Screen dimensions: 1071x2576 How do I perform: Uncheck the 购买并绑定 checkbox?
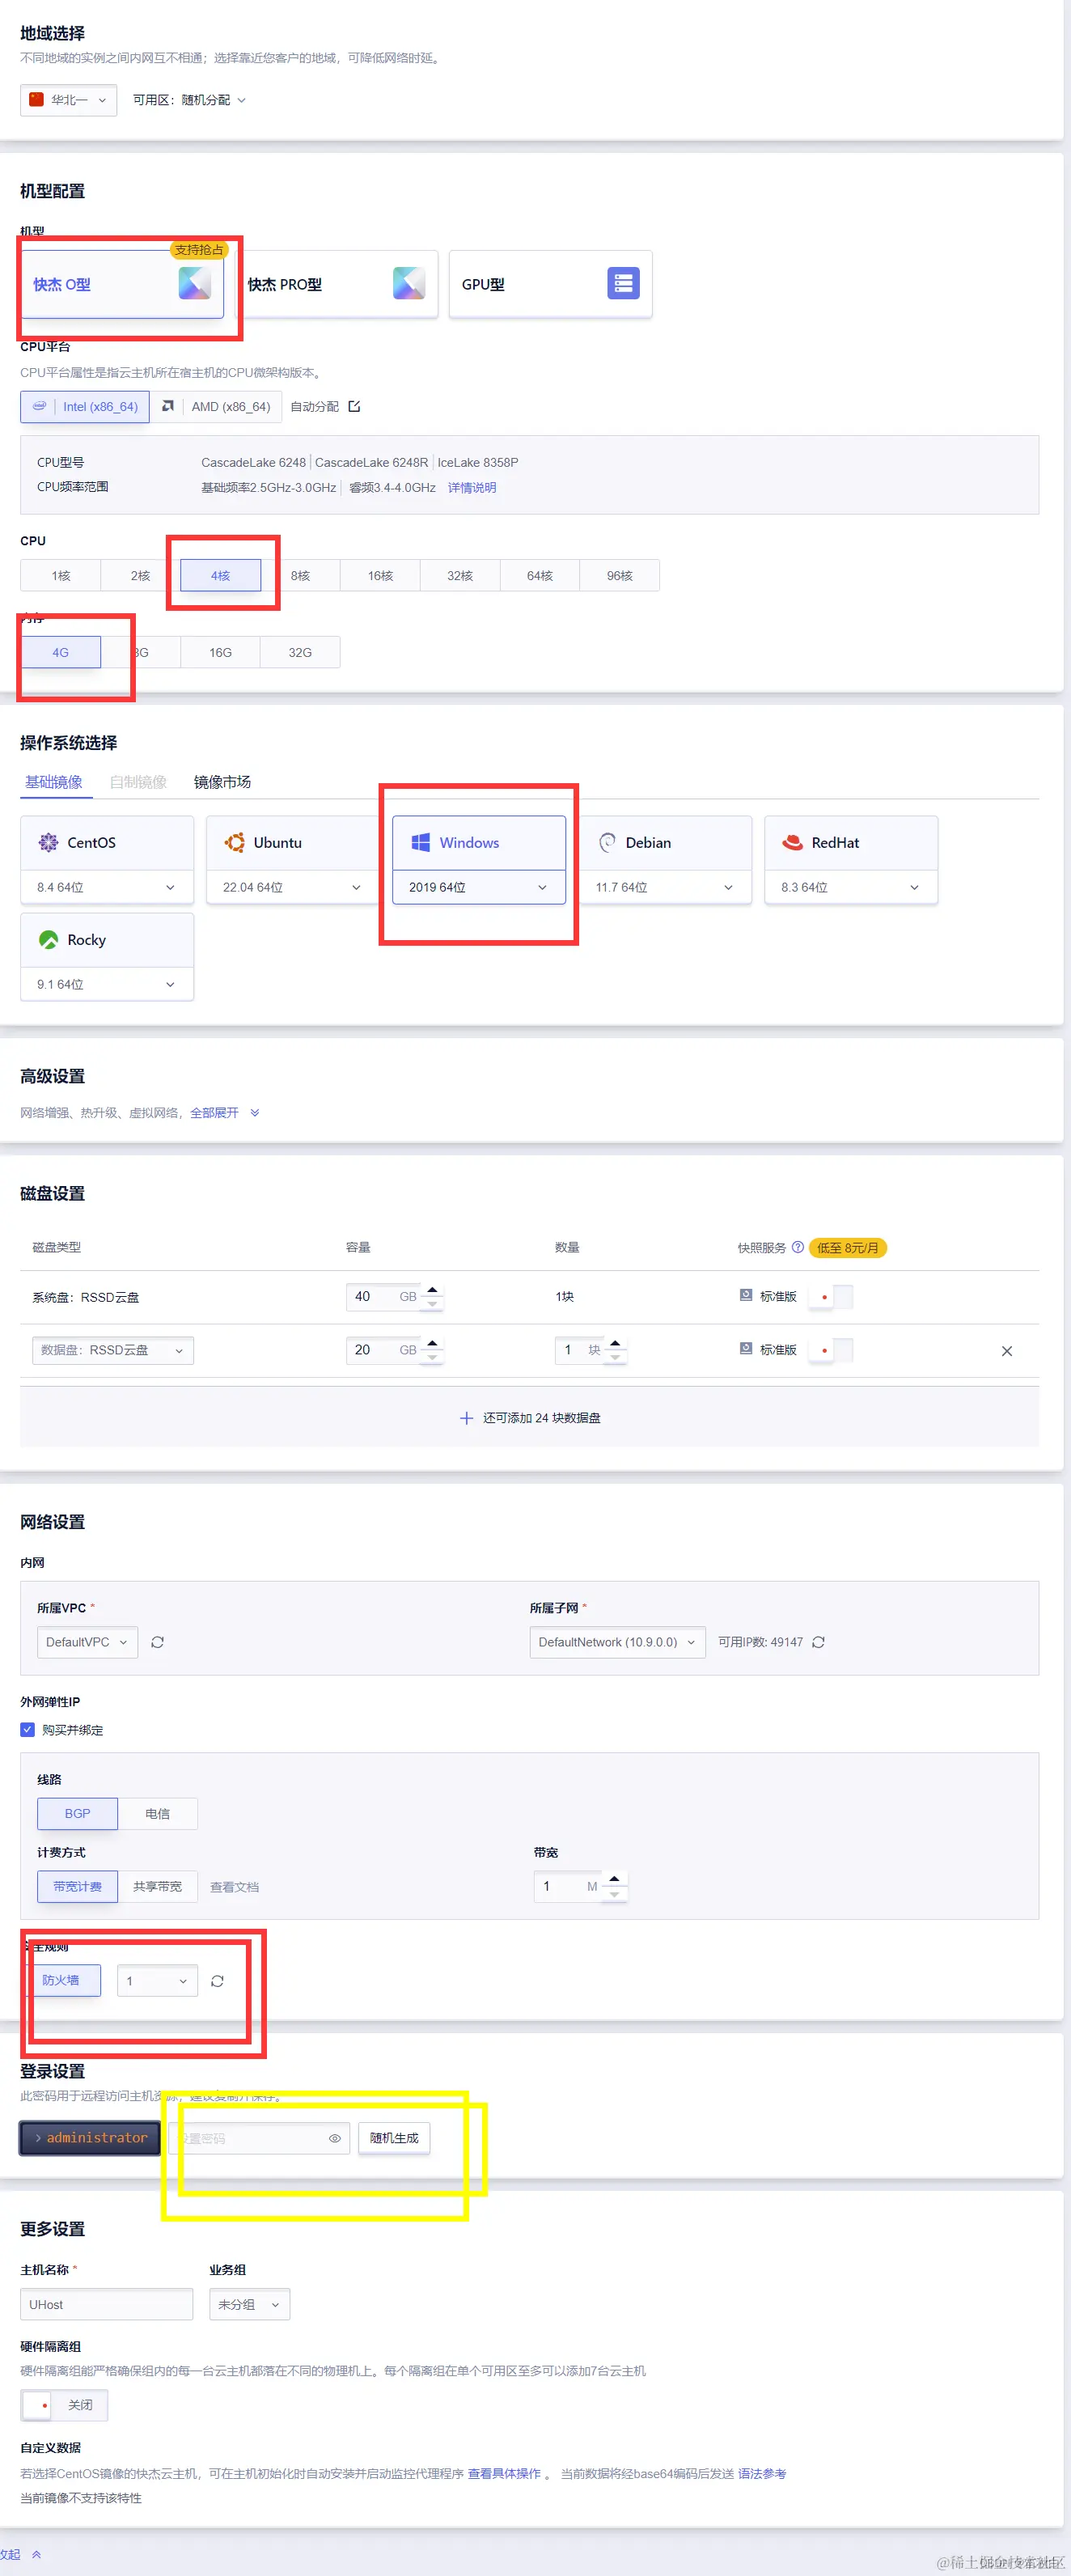(28, 1730)
